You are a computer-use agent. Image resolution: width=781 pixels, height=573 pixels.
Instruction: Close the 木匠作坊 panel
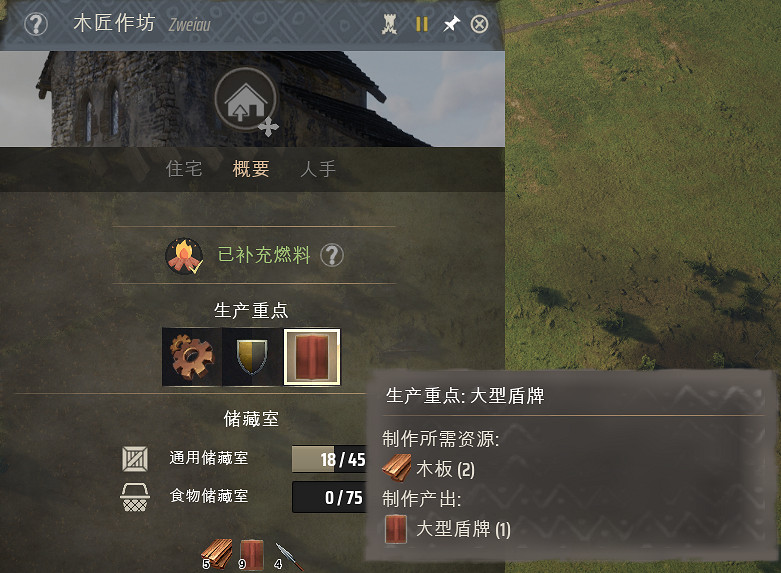point(479,24)
